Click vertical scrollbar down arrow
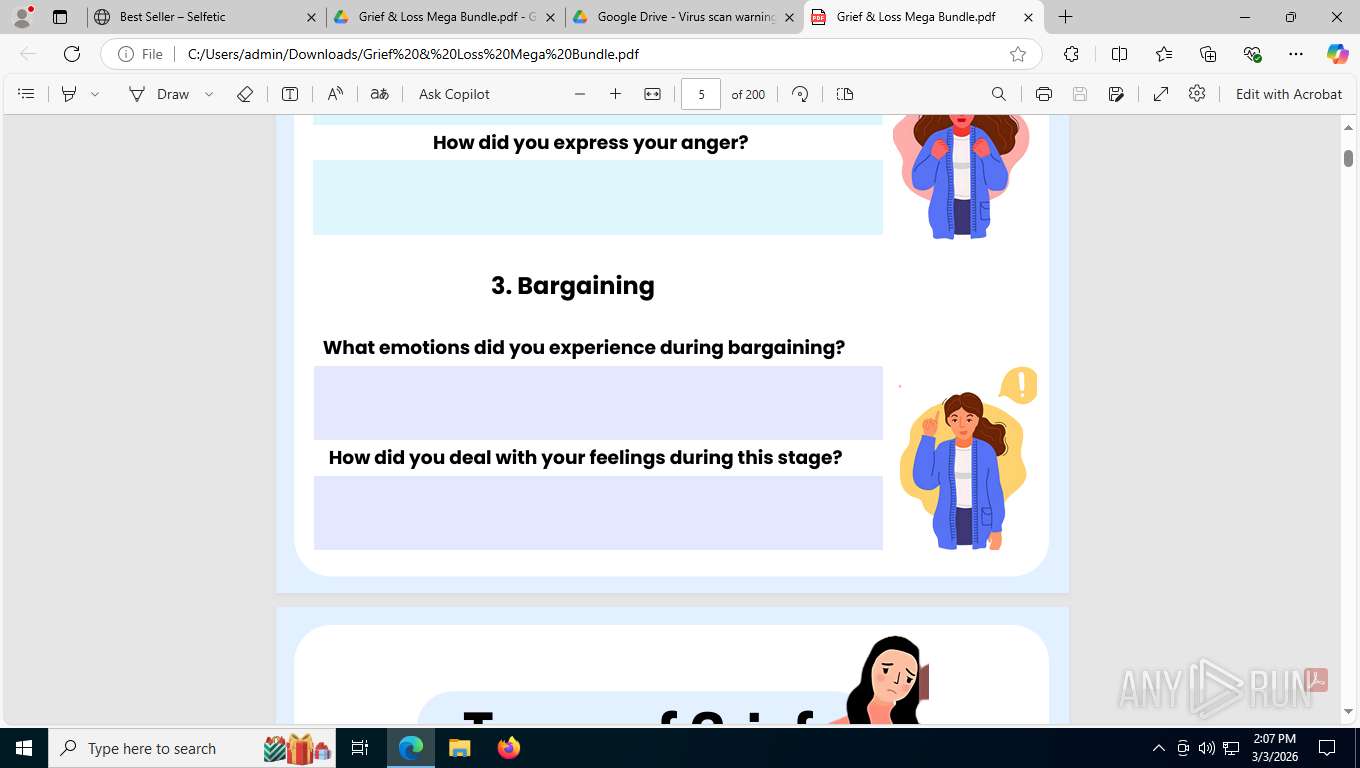1360x768 pixels. tap(1348, 712)
